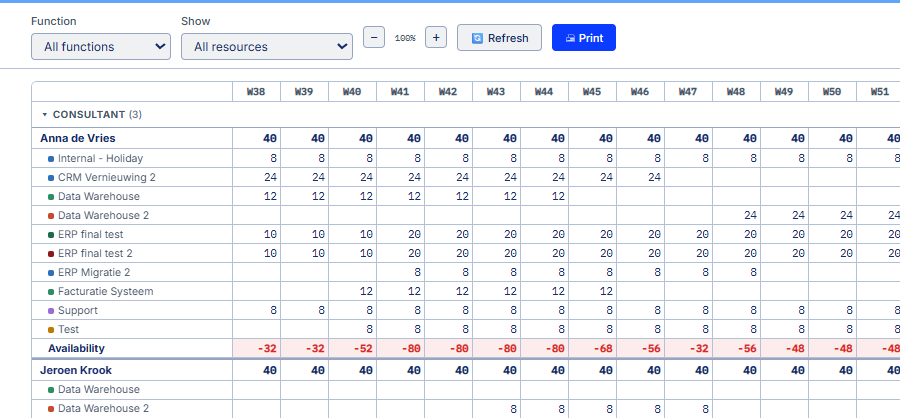
Task: Click the blue marker for Internal - Holiday
Action: coord(51,159)
